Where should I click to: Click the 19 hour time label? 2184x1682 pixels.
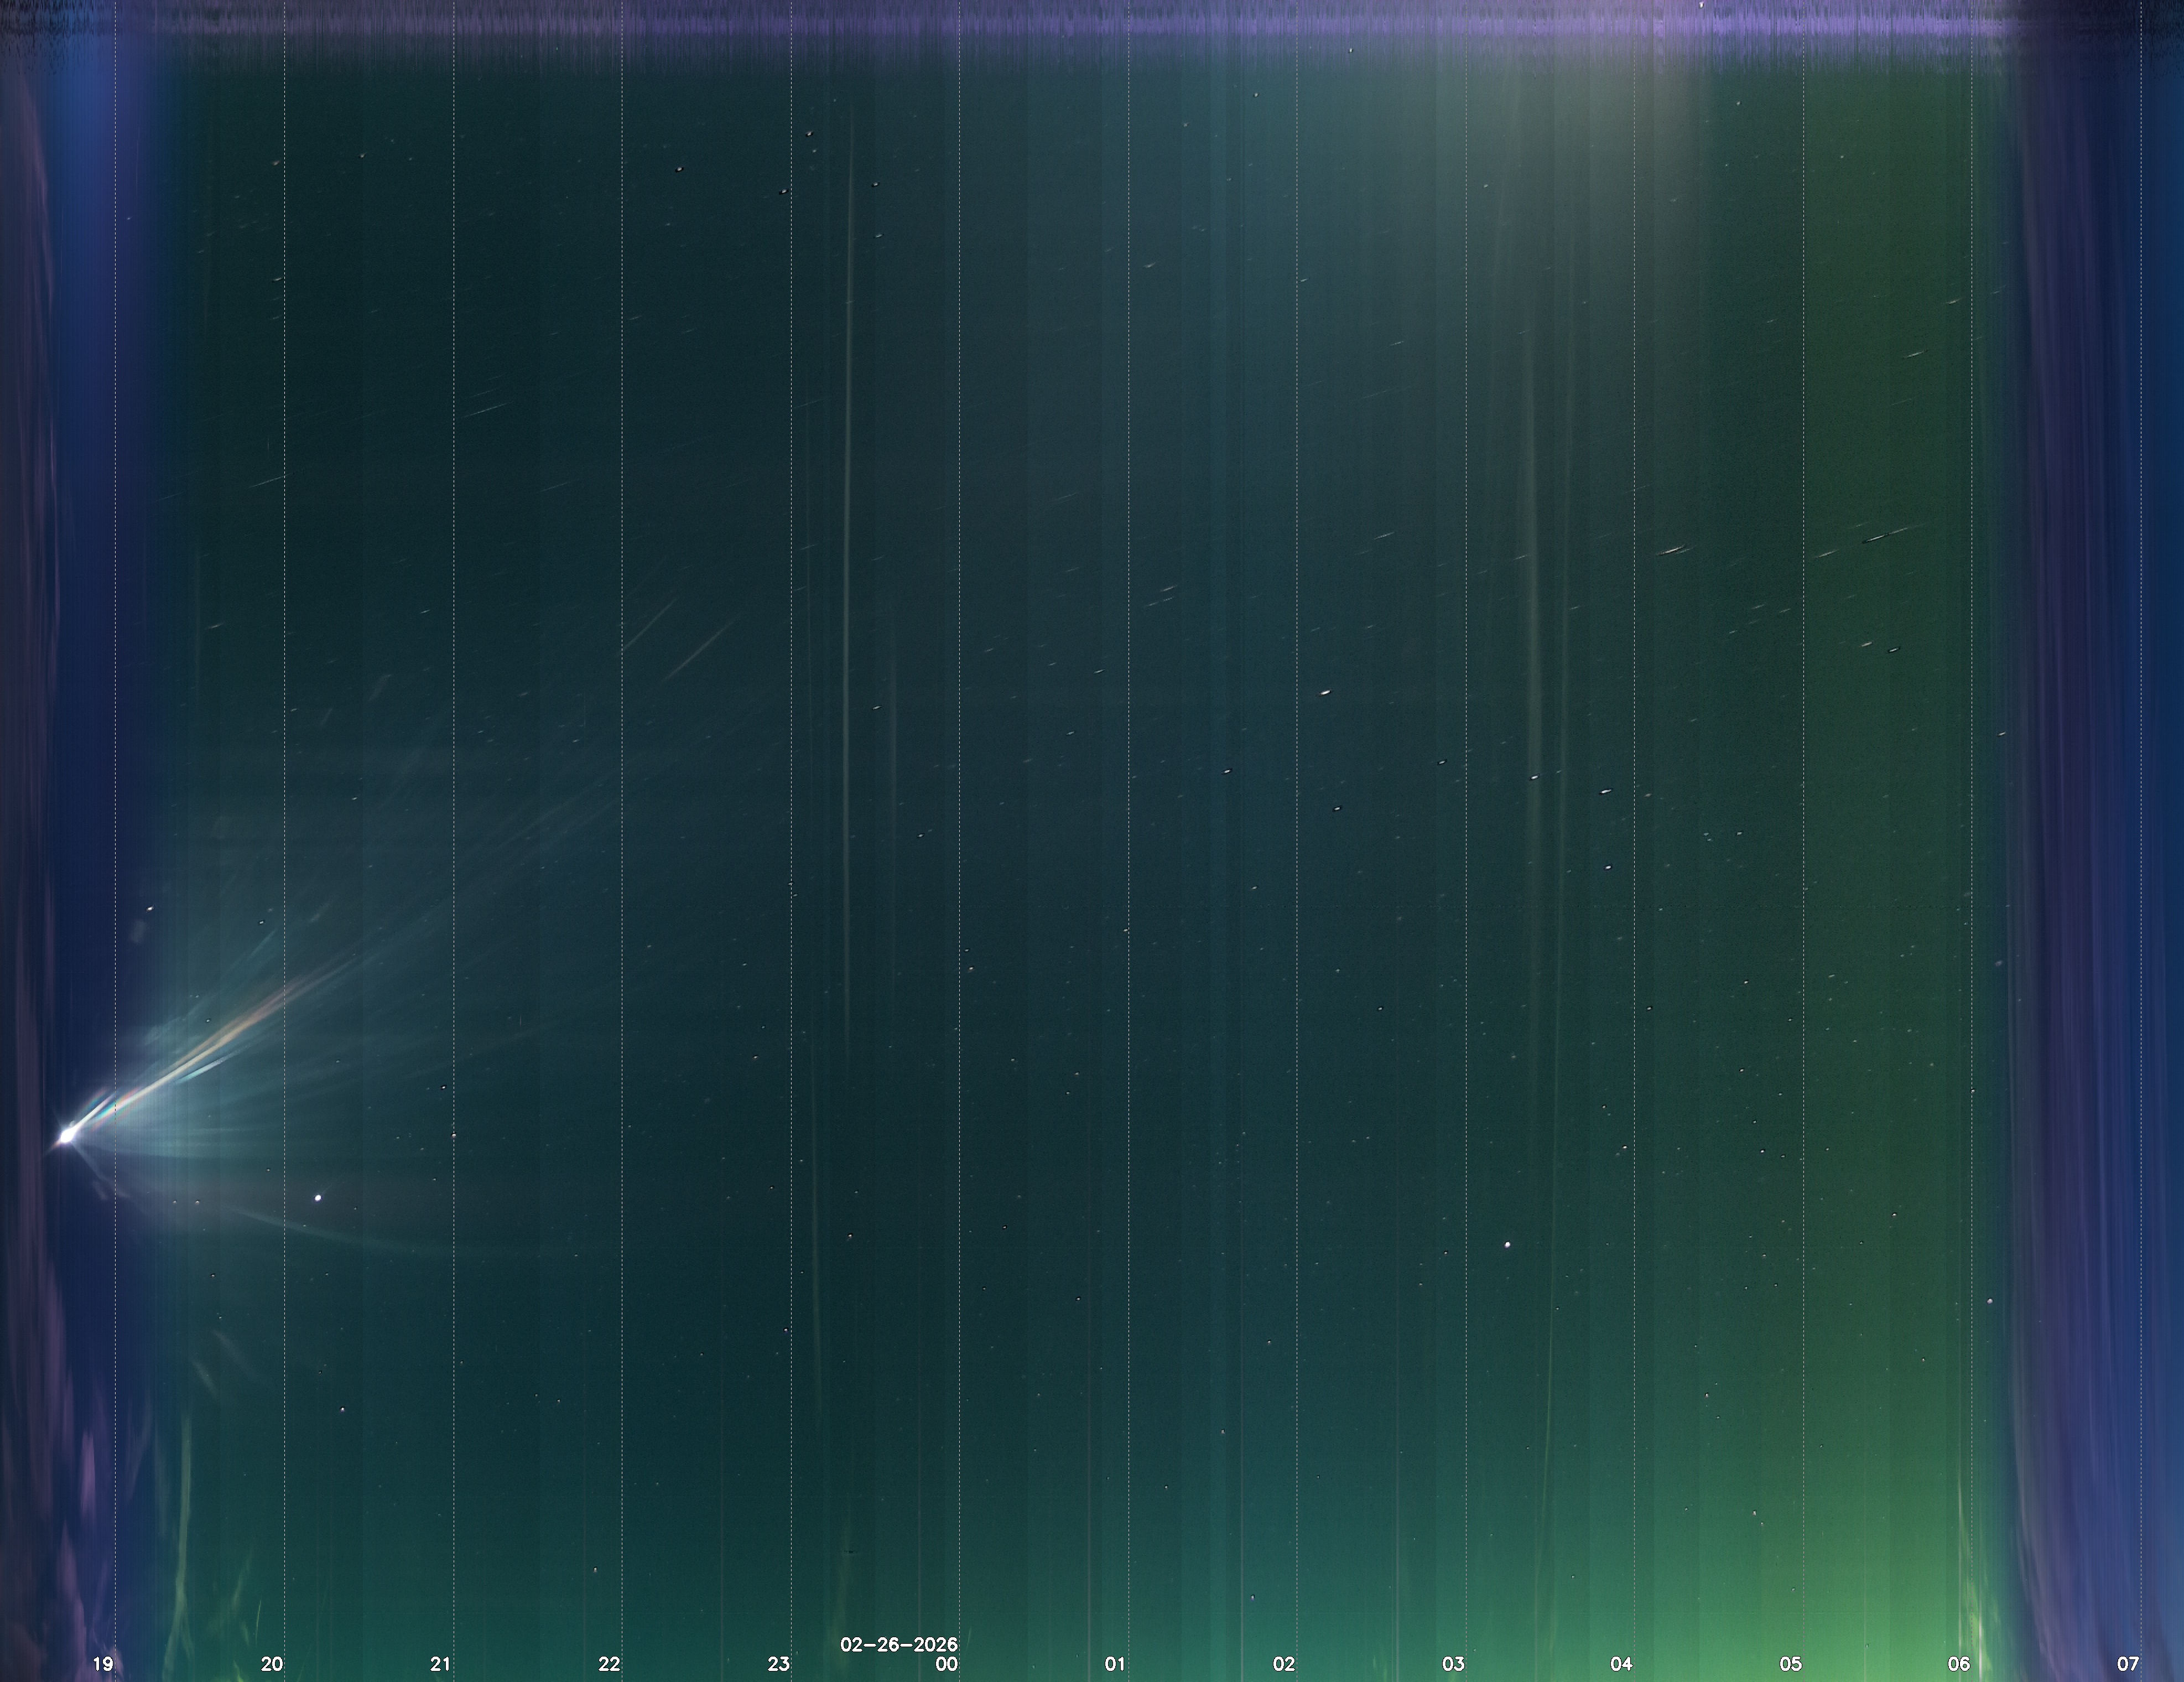tap(102, 1665)
